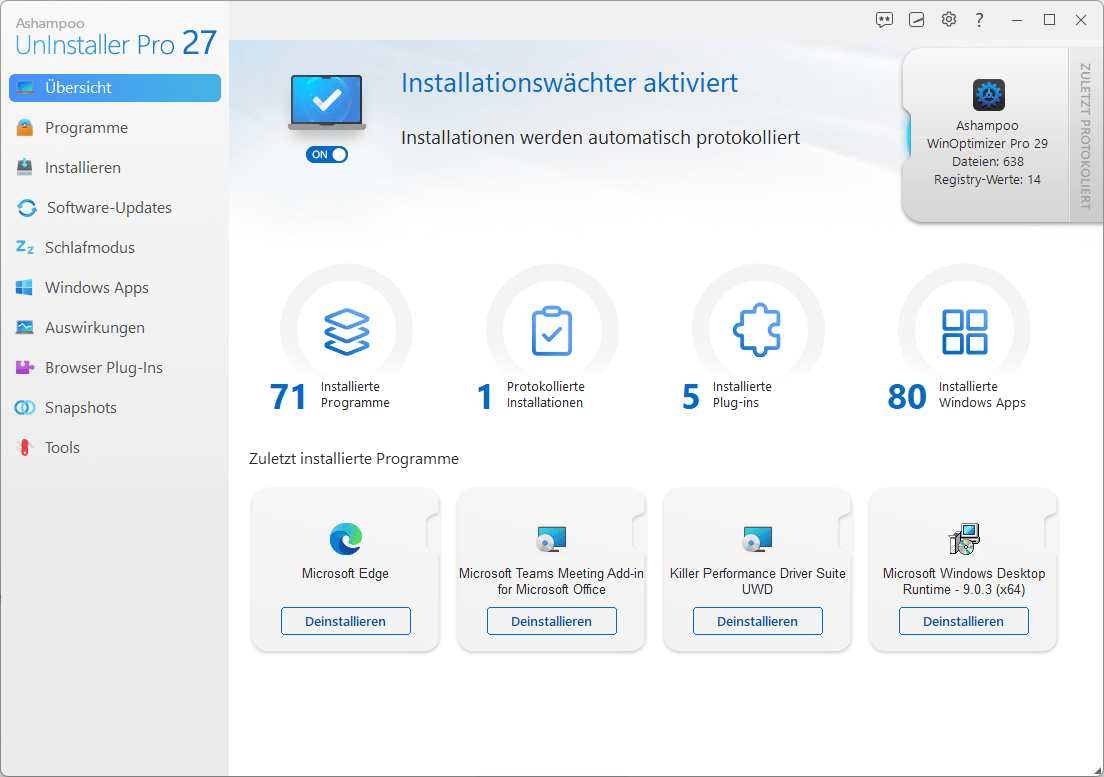This screenshot has height=777, width=1104.
Task: Go to the Installieren section
Action: click(x=115, y=168)
